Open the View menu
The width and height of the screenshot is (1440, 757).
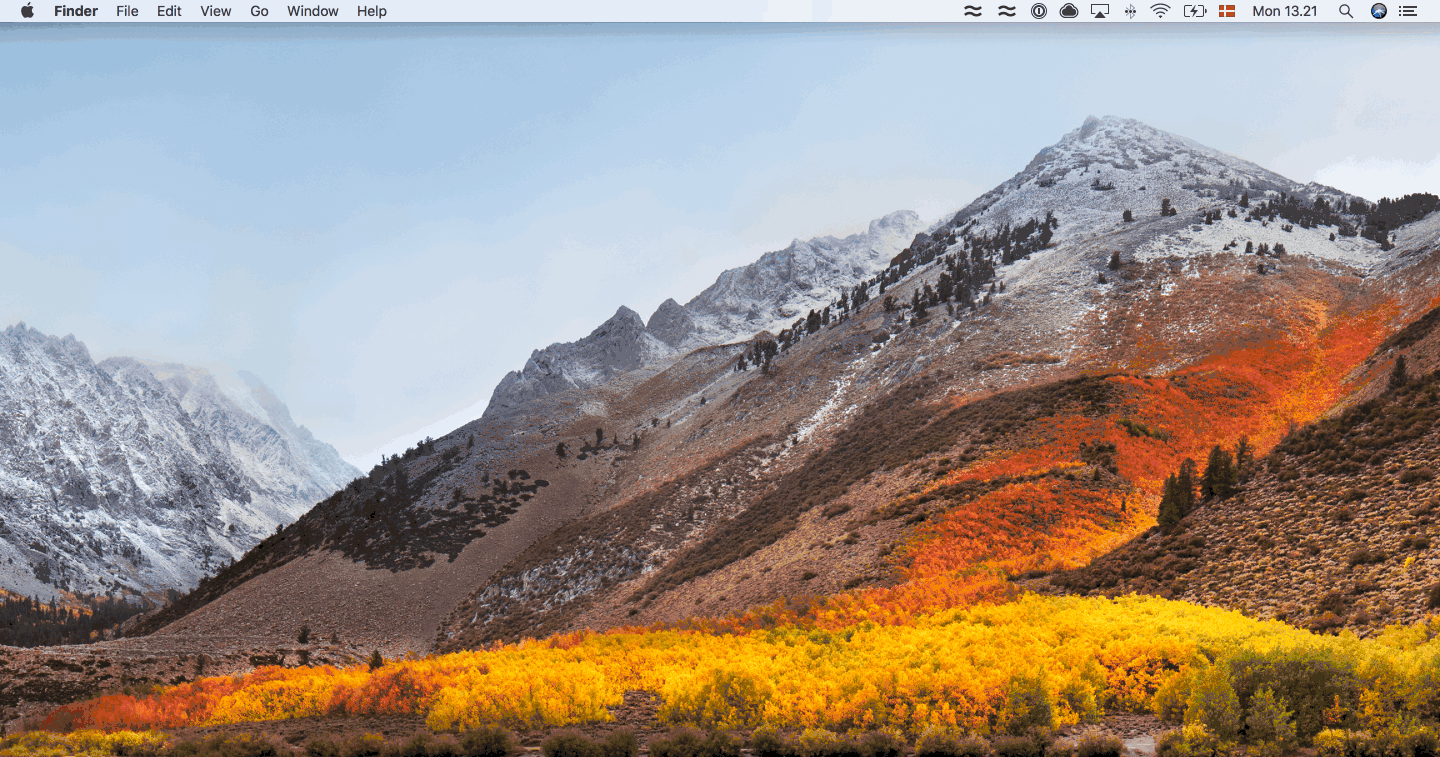[216, 11]
